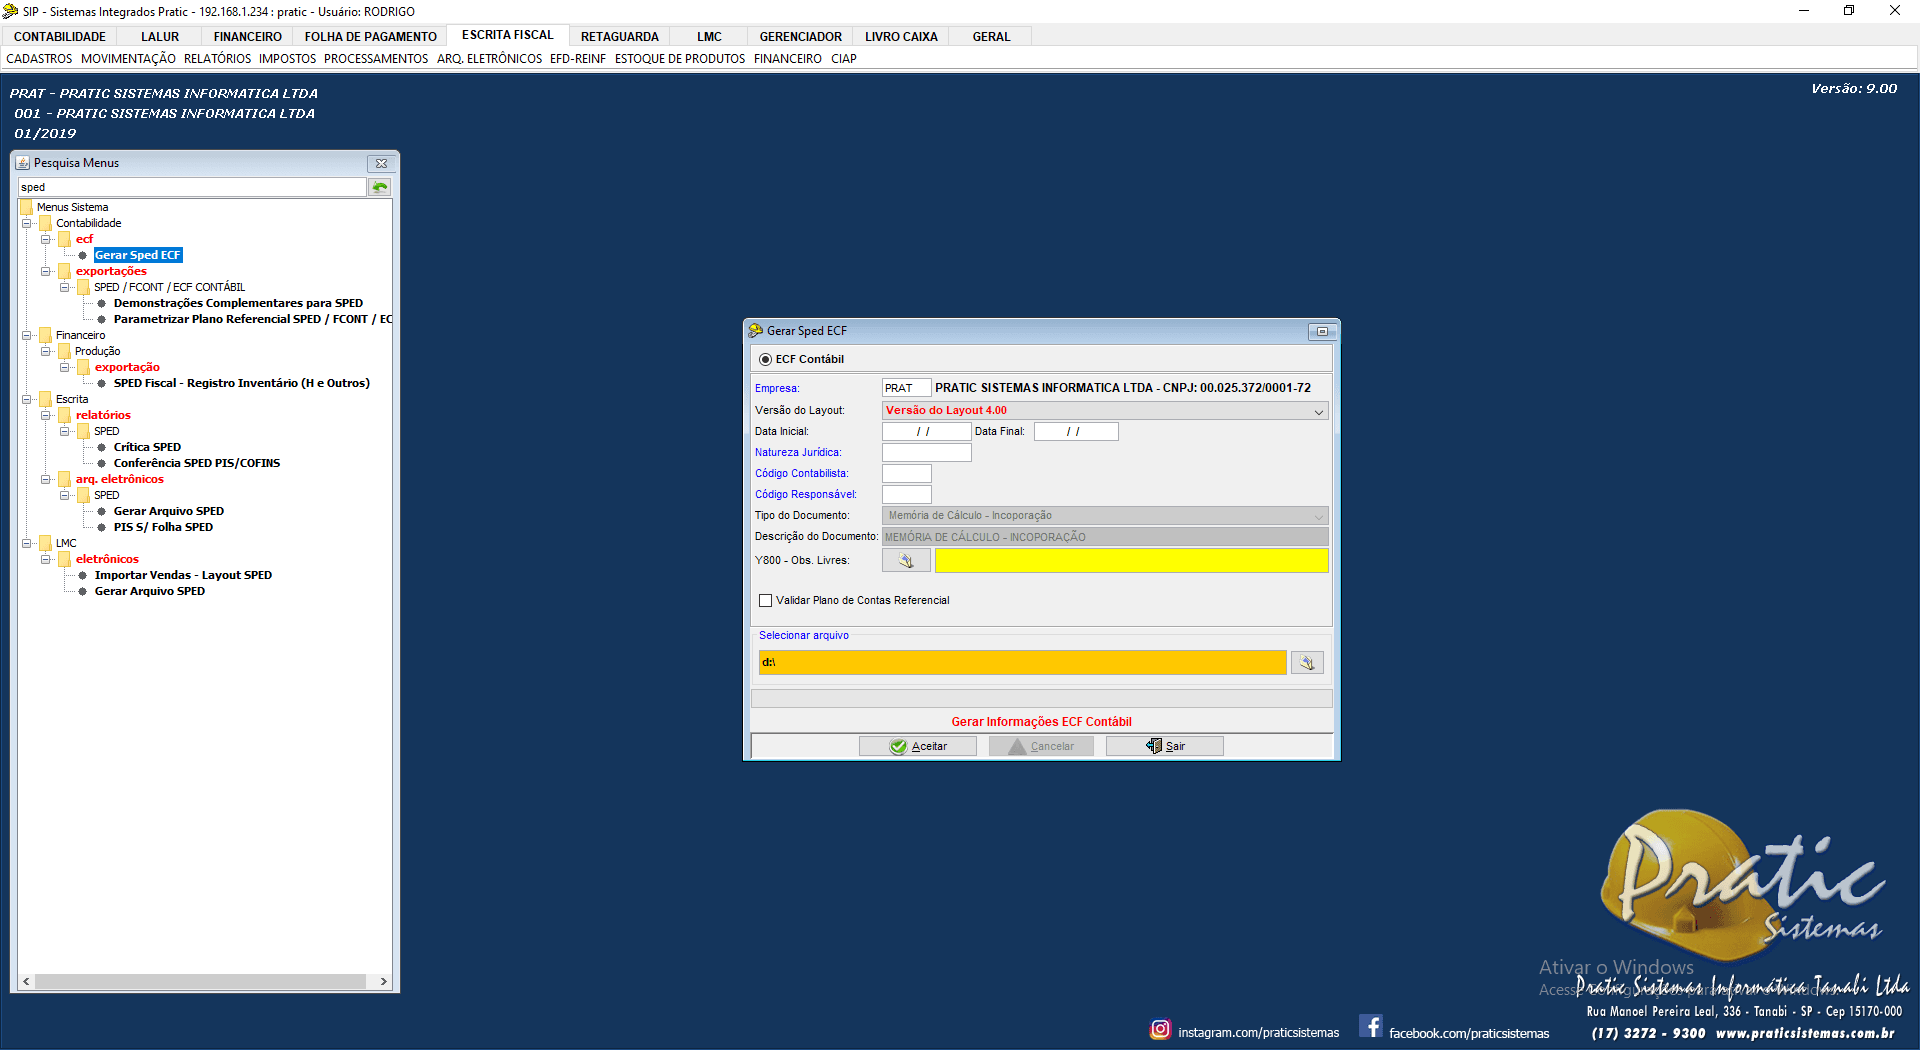This screenshot has width=1920, height=1050.
Task: Click the Sair button
Action: [x=1165, y=746]
